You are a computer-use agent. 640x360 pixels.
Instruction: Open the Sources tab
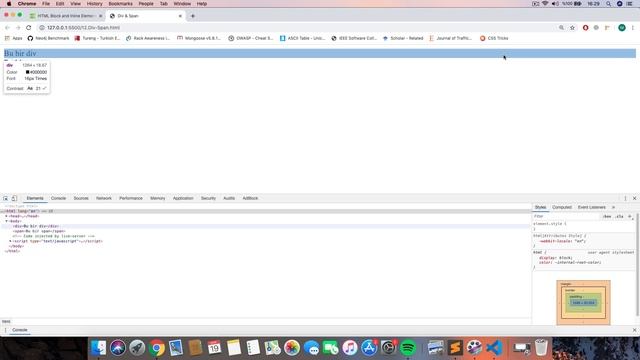tap(81, 198)
